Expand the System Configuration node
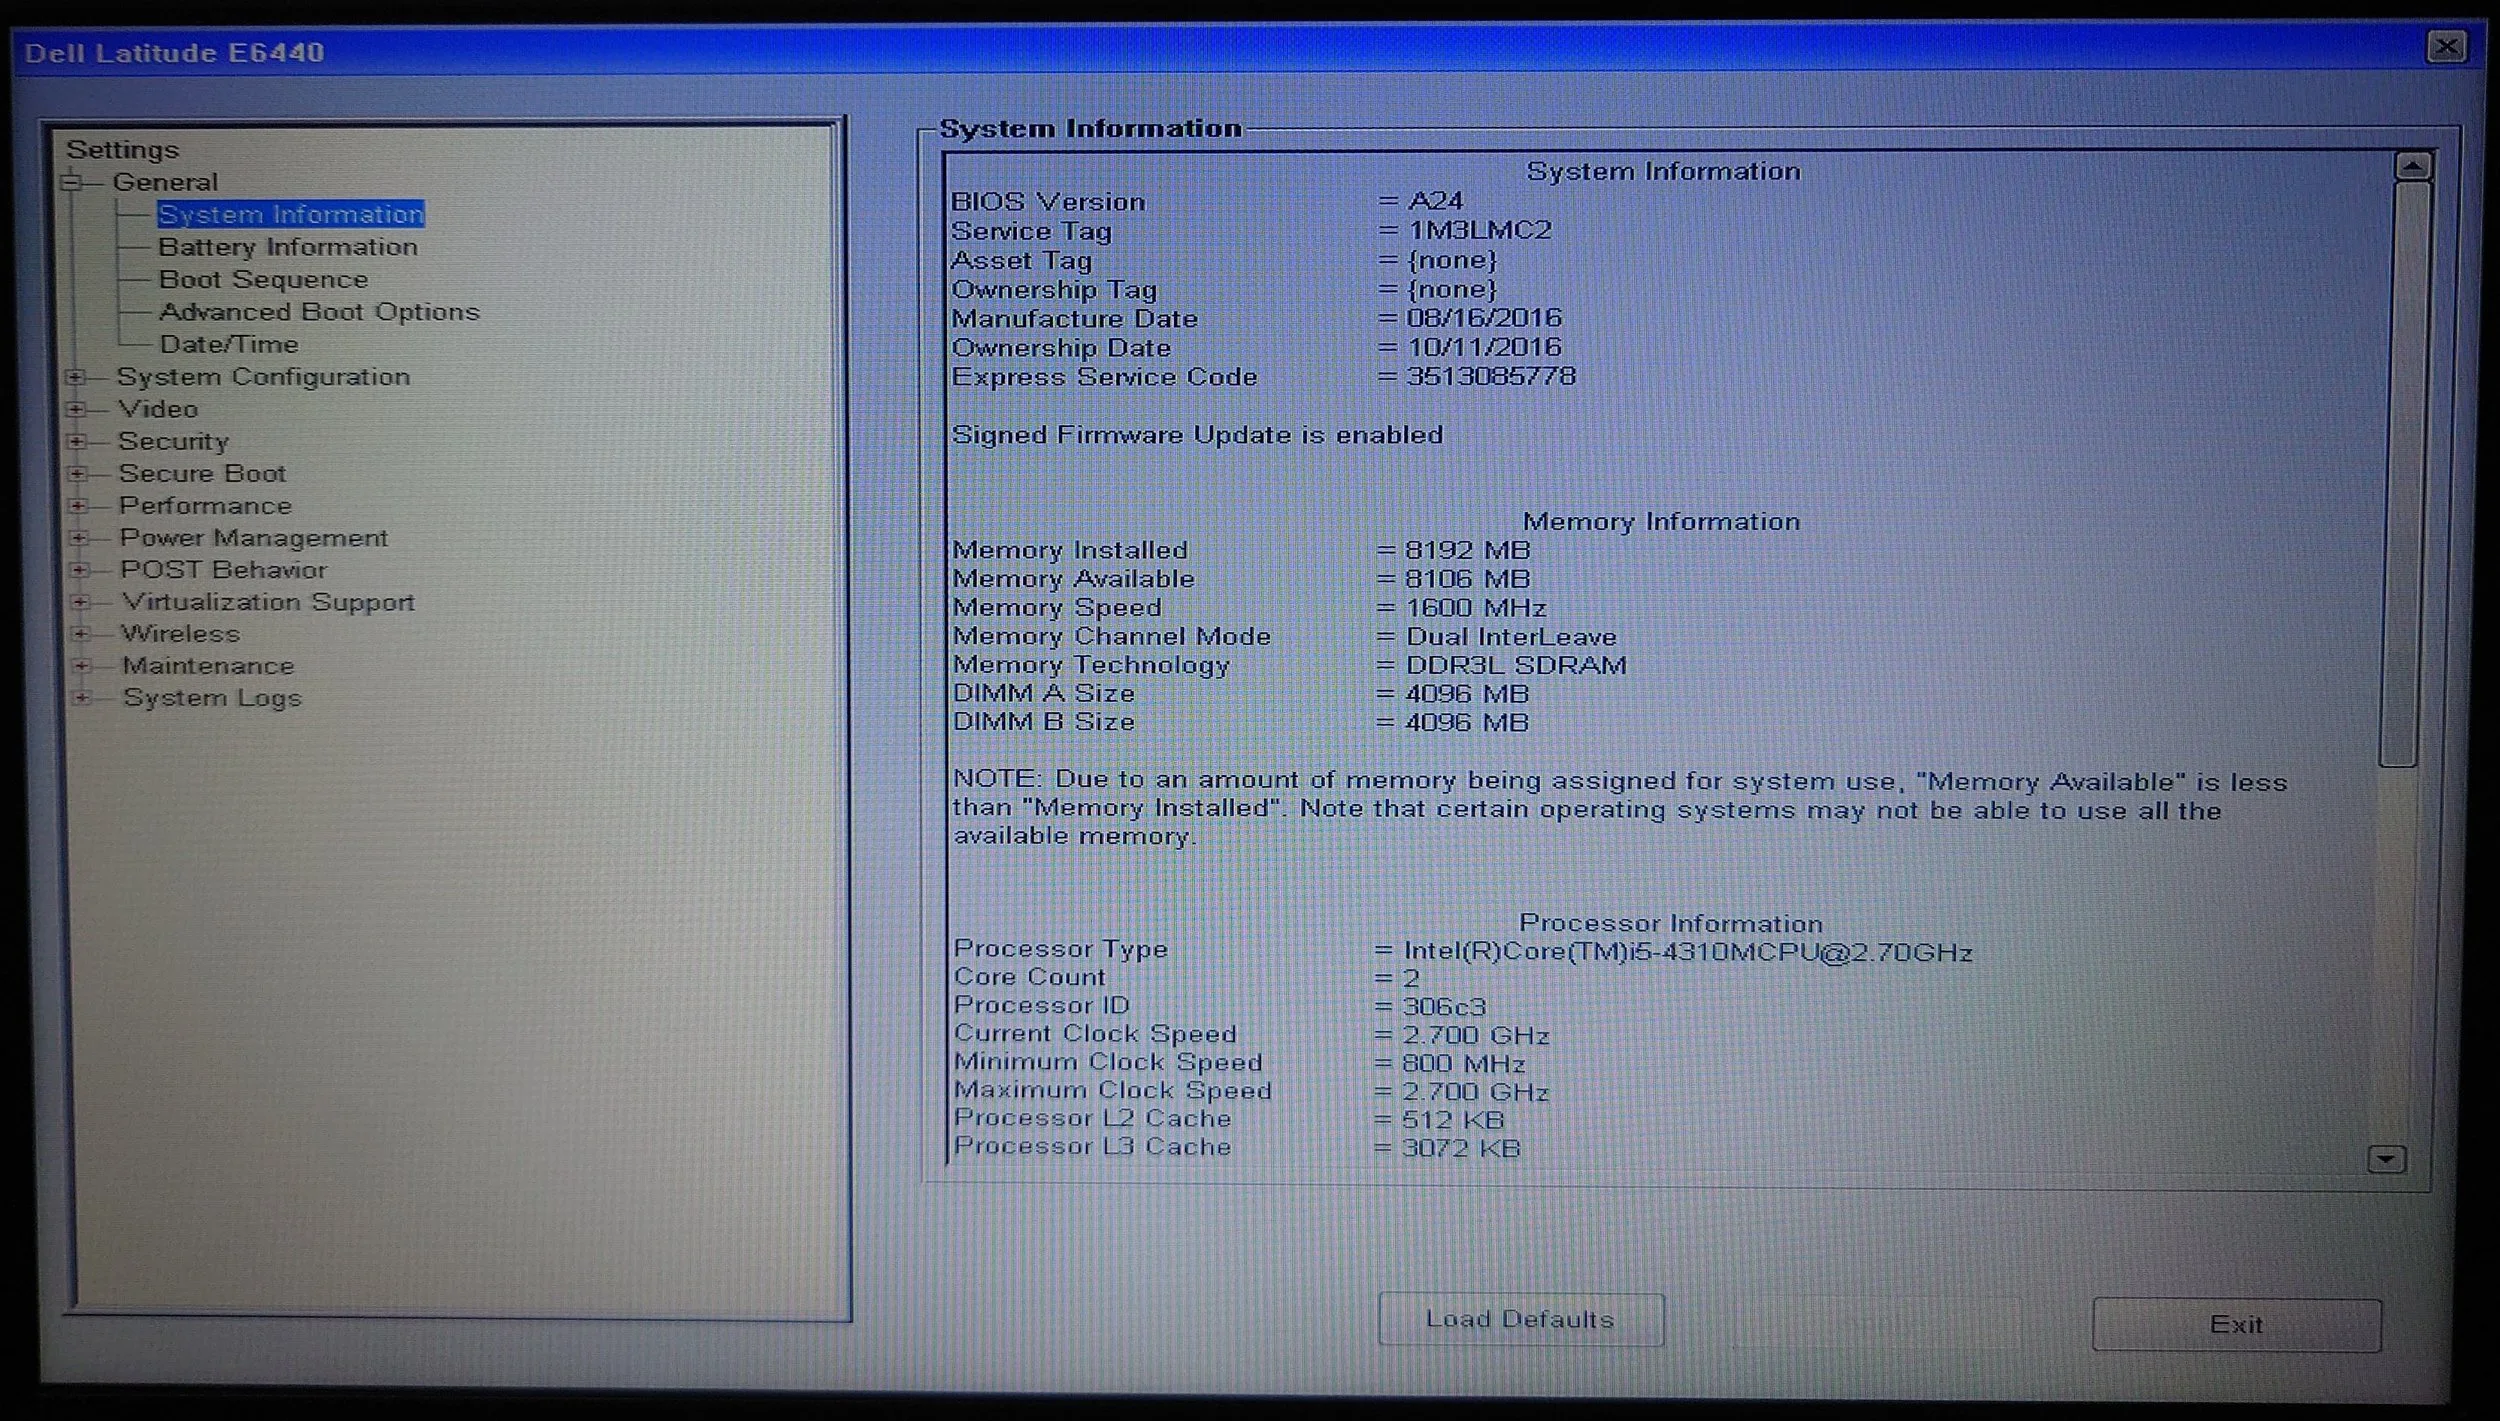Image resolution: width=2500 pixels, height=1421 pixels. [x=75, y=377]
